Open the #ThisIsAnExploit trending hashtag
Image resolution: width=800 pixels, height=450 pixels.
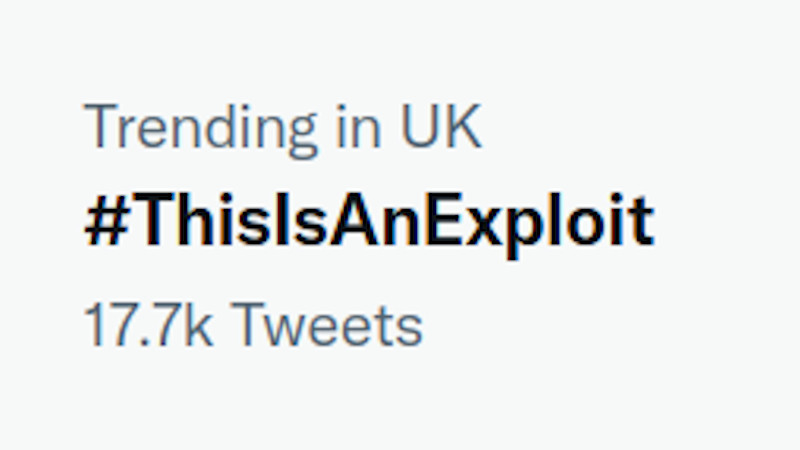tap(369, 223)
